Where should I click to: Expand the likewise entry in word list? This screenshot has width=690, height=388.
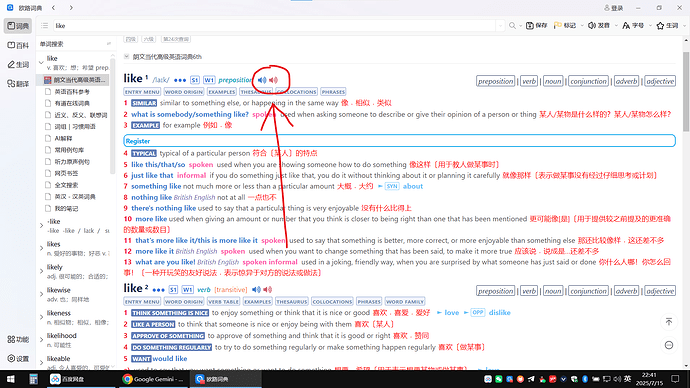[x=42, y=294]
